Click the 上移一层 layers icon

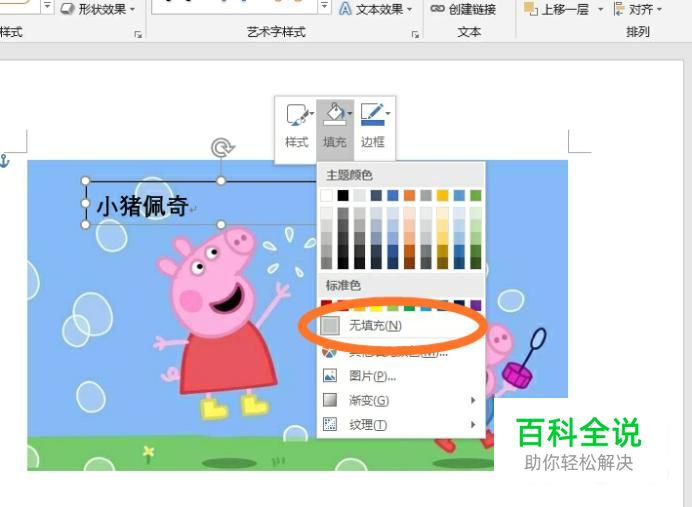tap(530, 9)
